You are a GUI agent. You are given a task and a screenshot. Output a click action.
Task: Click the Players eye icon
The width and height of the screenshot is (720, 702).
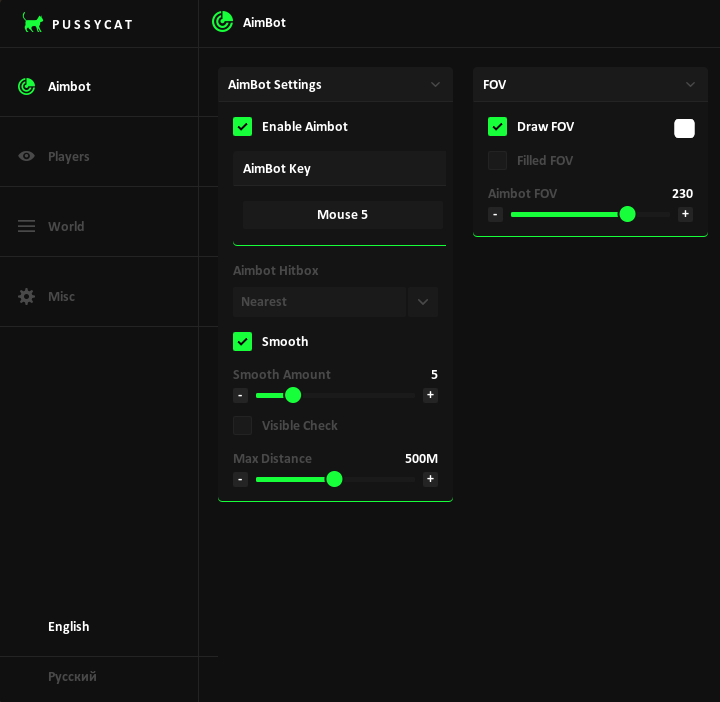pyautogui.click(x=27, y=156)
